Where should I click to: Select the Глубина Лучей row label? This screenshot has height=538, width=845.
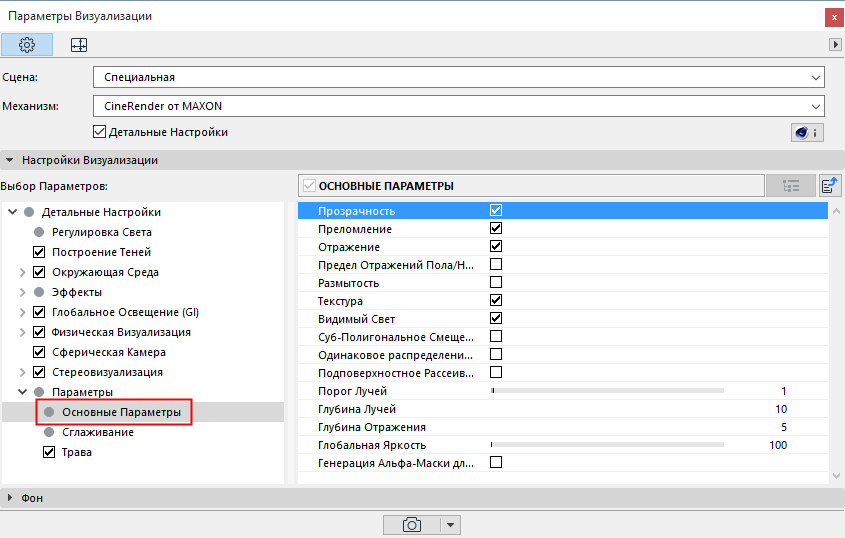357,409
